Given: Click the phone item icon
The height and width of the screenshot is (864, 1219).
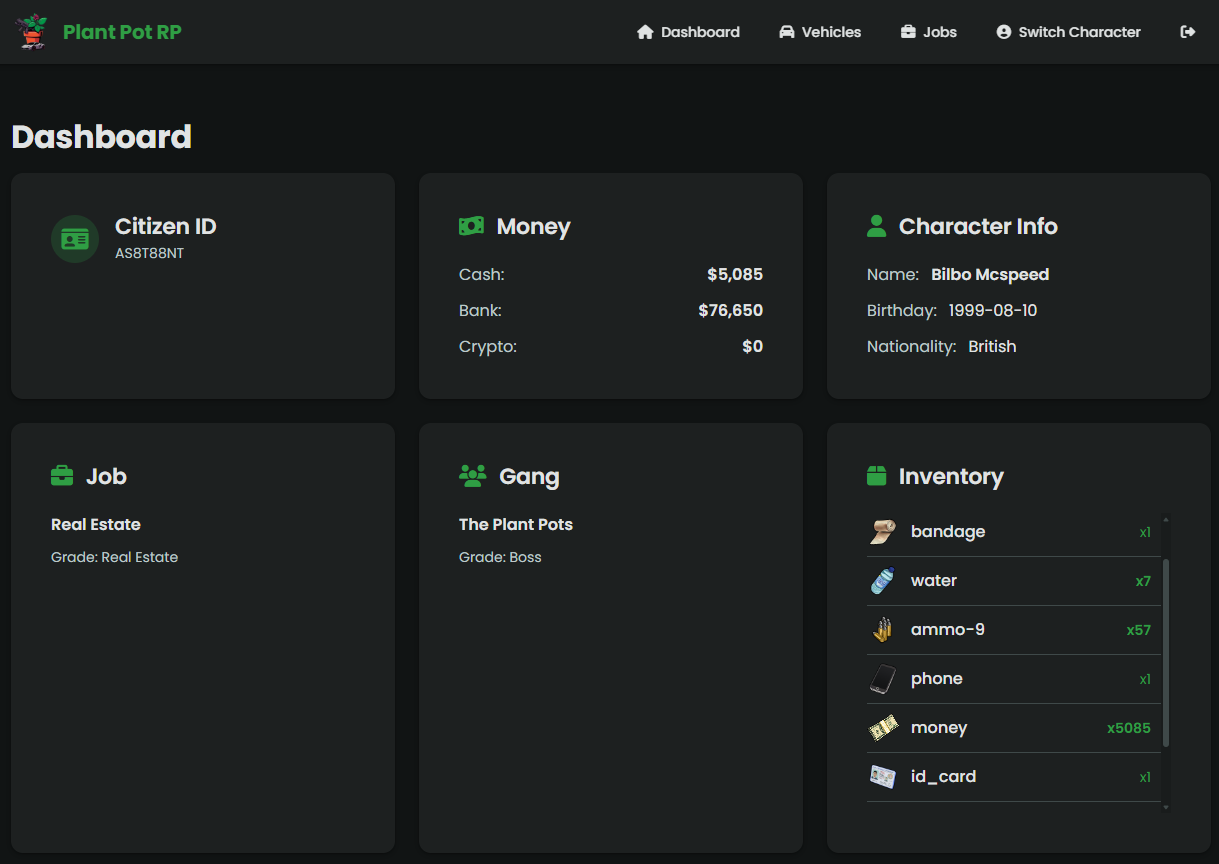Looking at the screenshot, I should [882, 679].
